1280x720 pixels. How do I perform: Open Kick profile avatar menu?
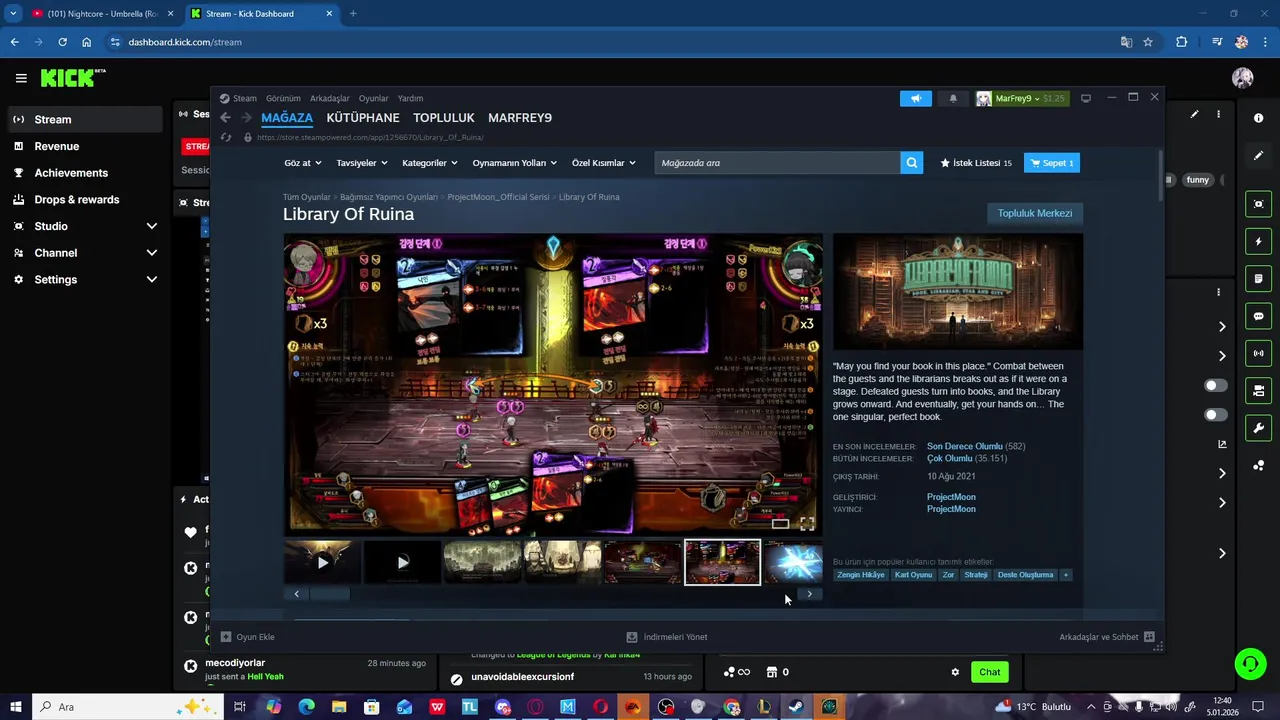point(1243,78)
